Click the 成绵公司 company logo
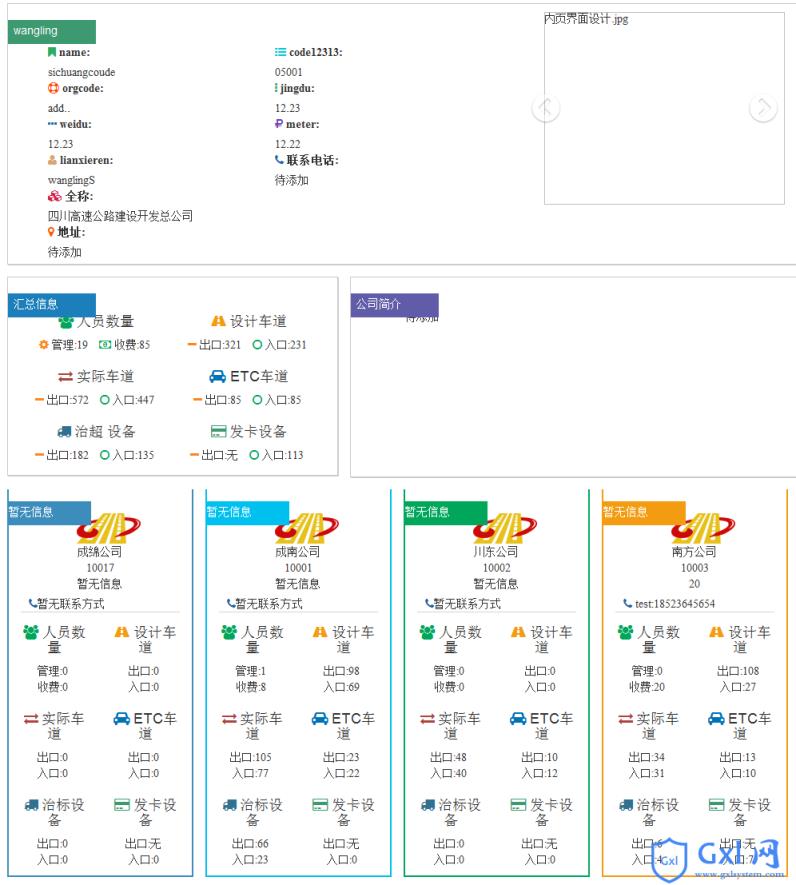Image resolution: width=796 pixels, height=885 pixels. coord(109,527)
